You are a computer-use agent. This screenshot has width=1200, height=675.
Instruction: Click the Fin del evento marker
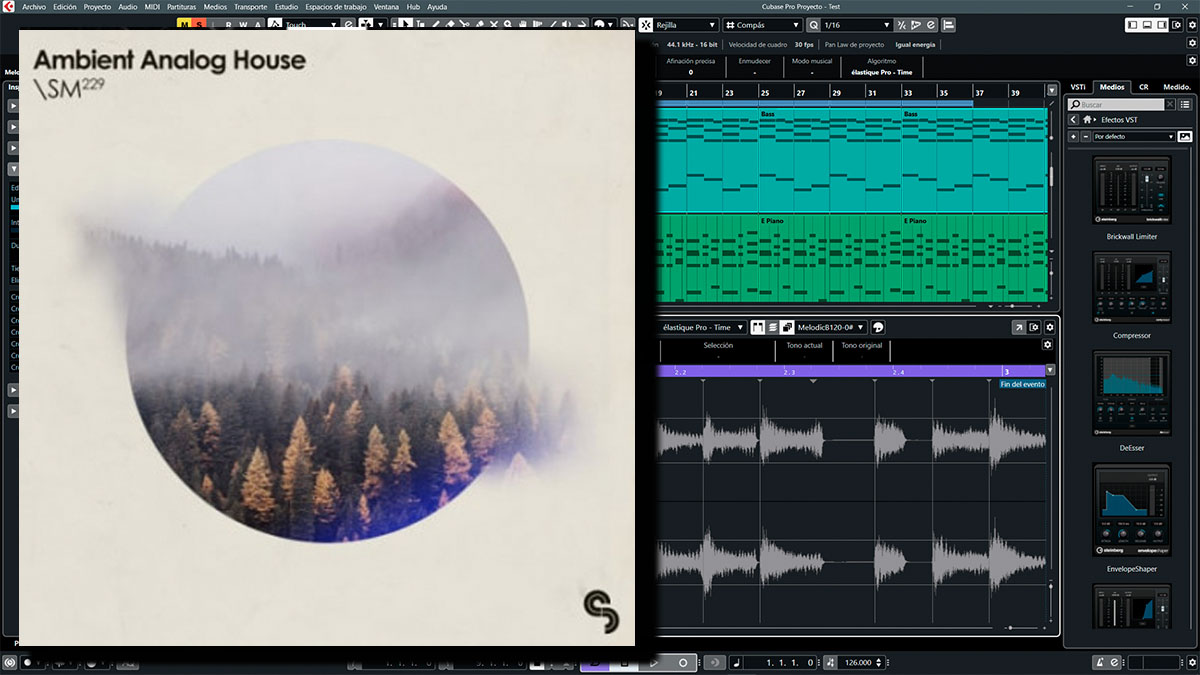pos(1022,384)
